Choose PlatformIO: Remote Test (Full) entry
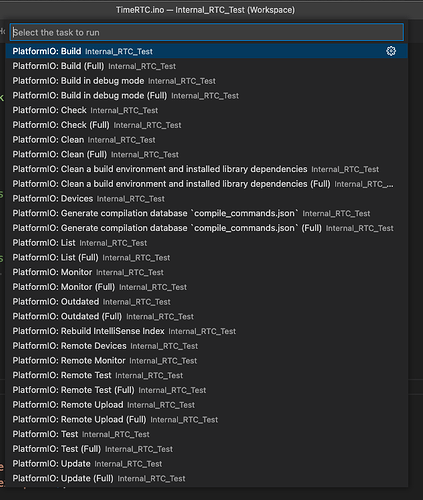This screenshot has width=423, height=500. coord(206,390)
